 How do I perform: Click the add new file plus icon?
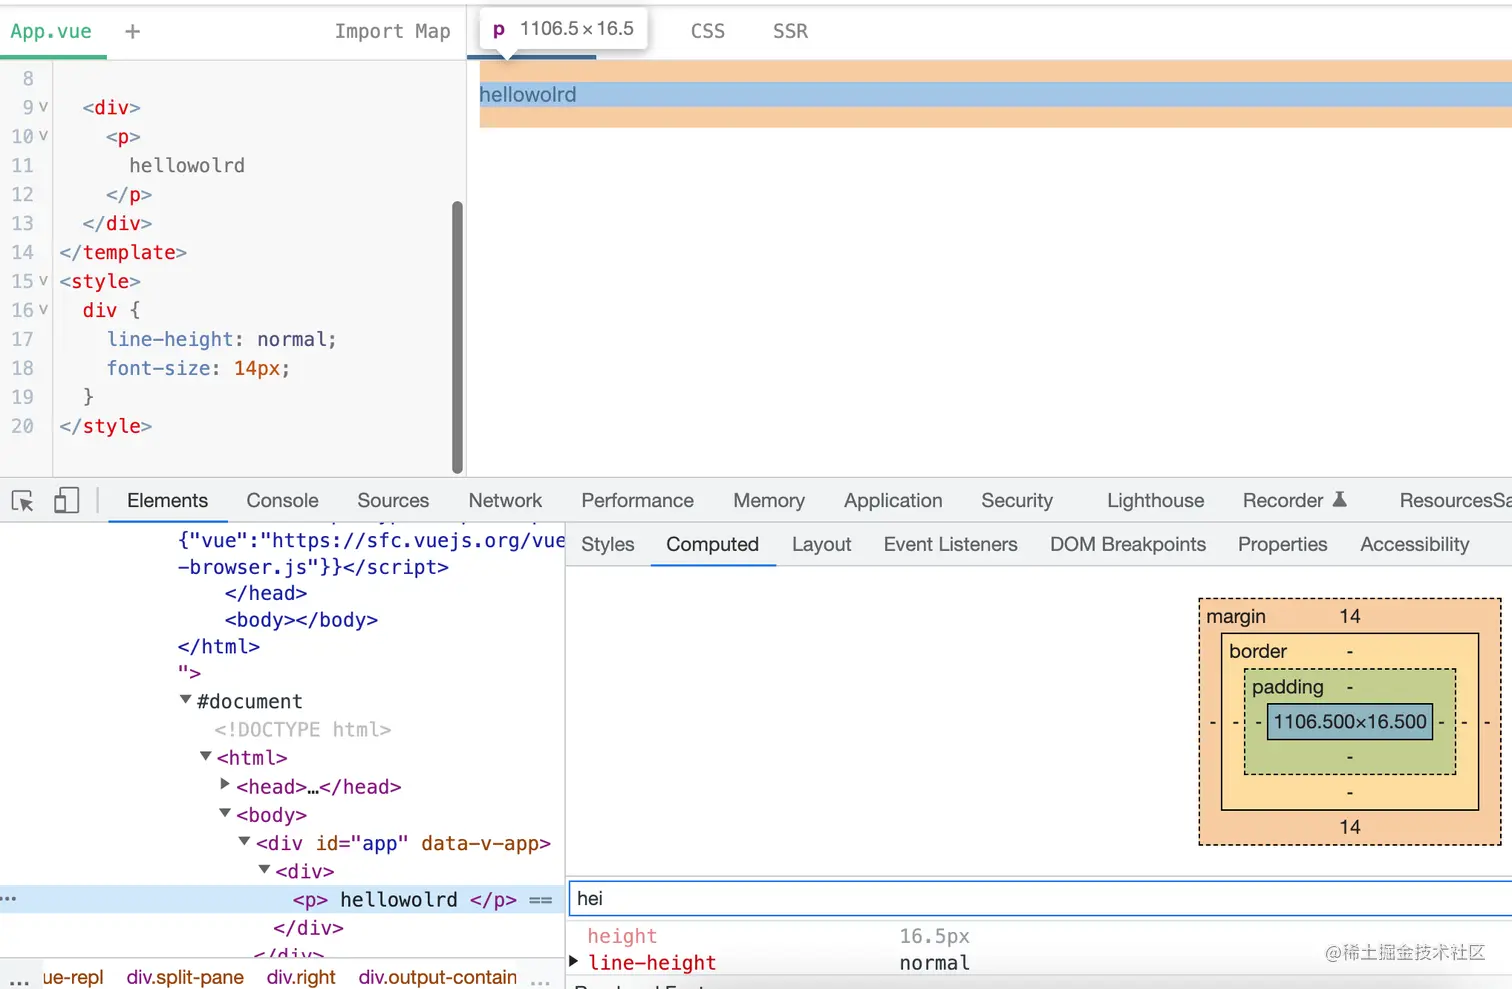[132, 32]
